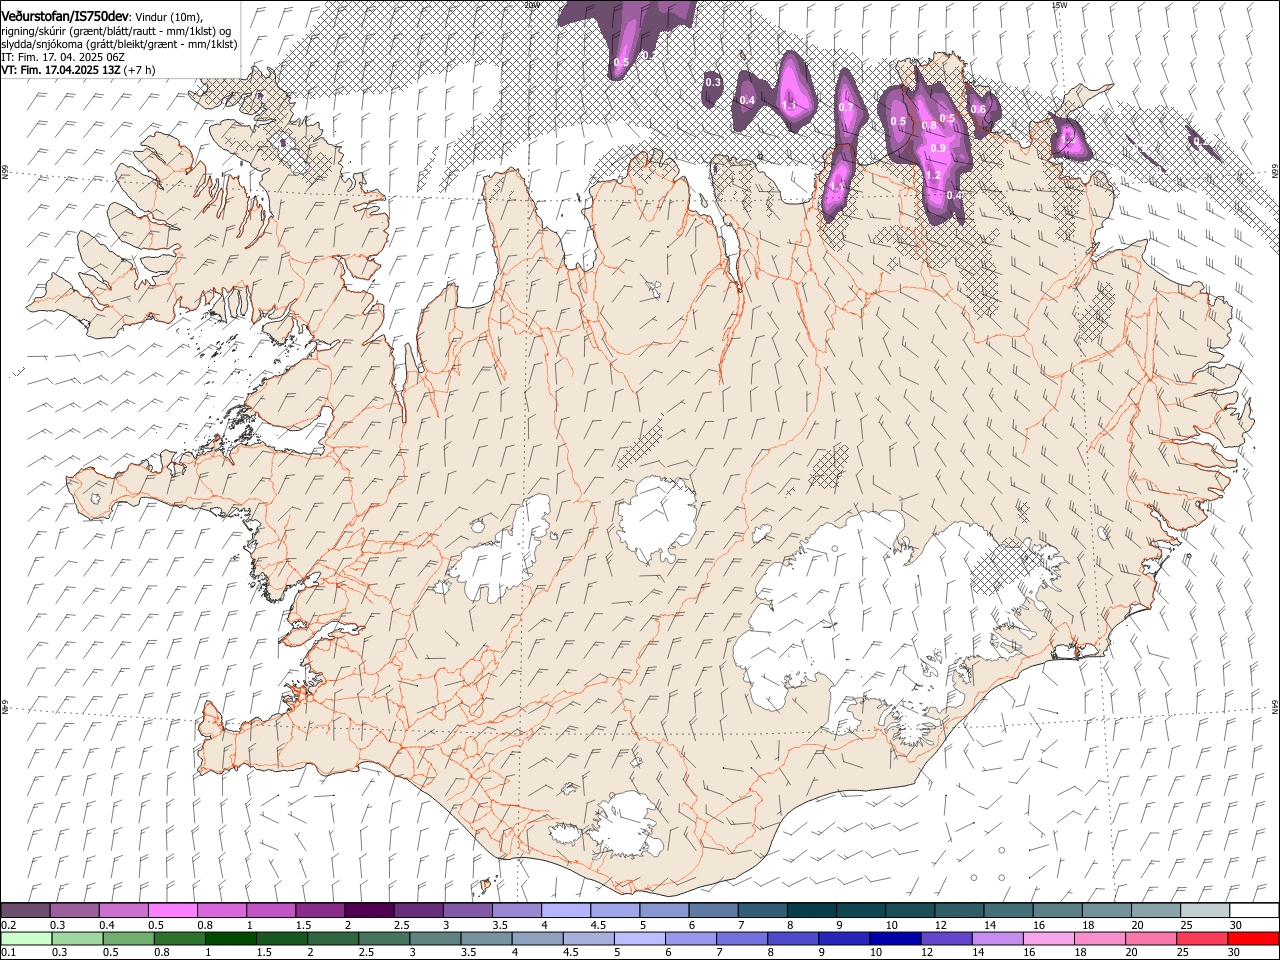Click the upper legend swatch between 14 and 16

(1008, 911)
